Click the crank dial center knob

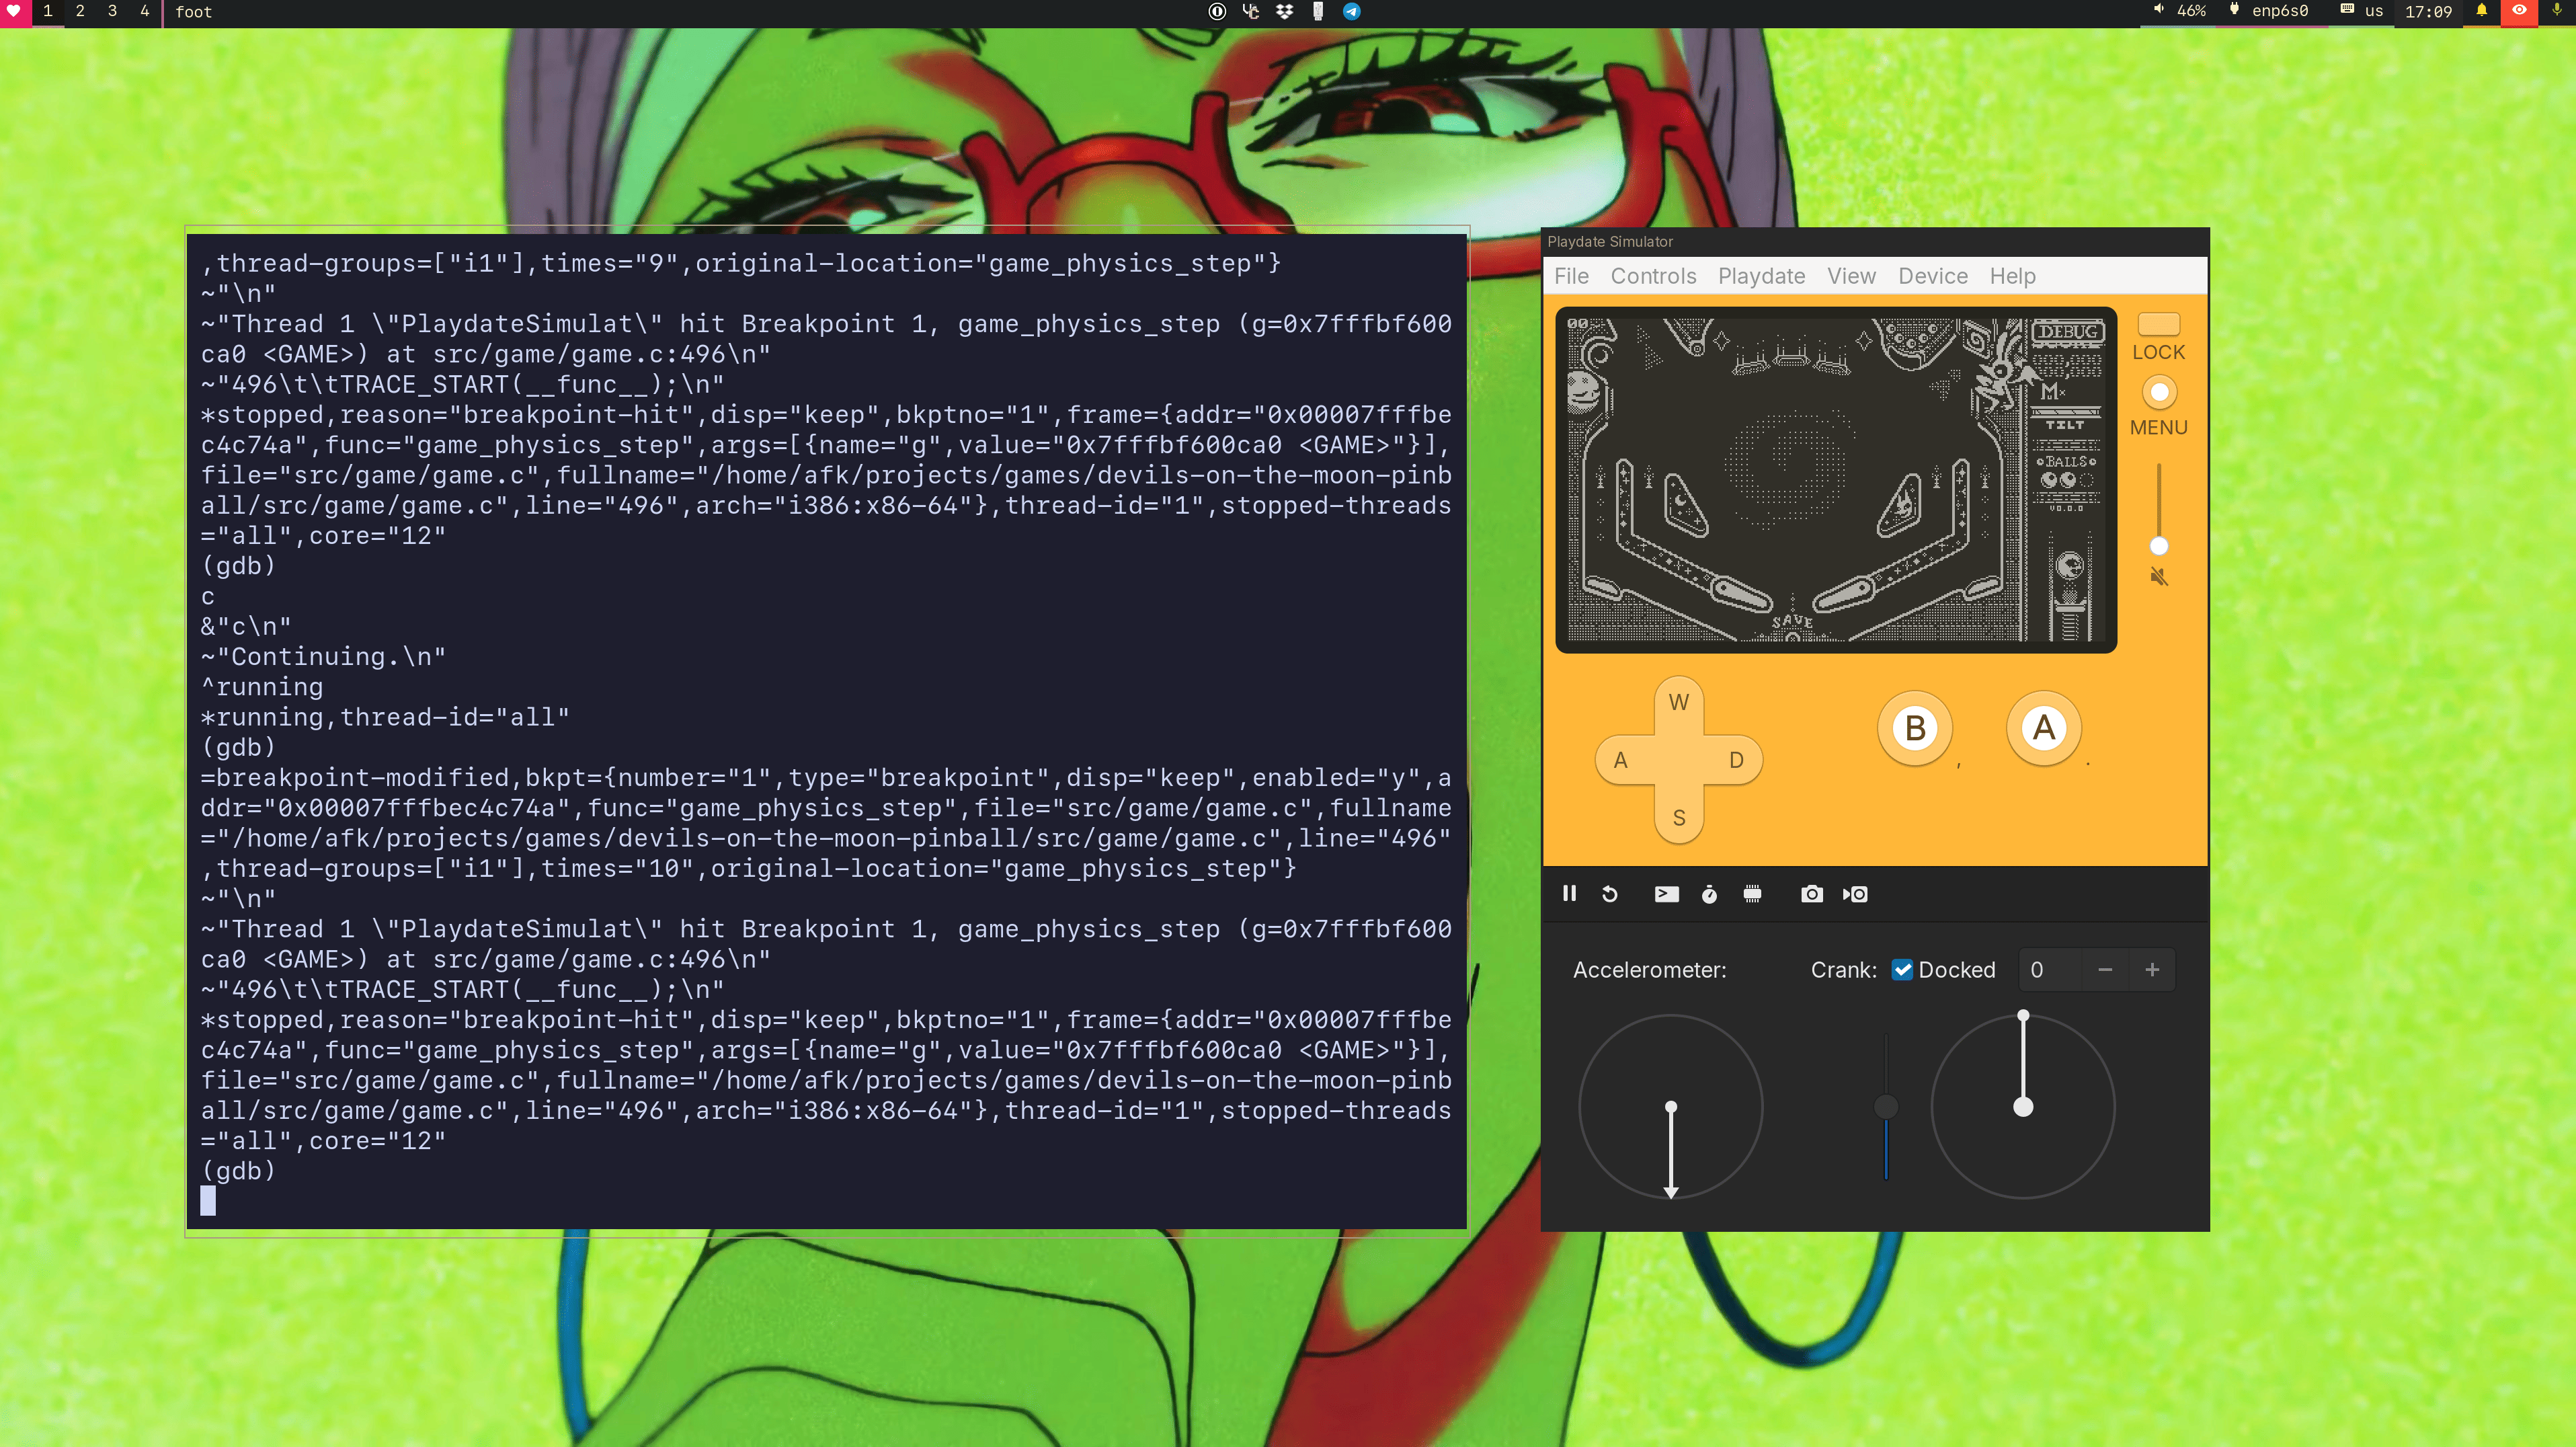tap(2022, 1106)
